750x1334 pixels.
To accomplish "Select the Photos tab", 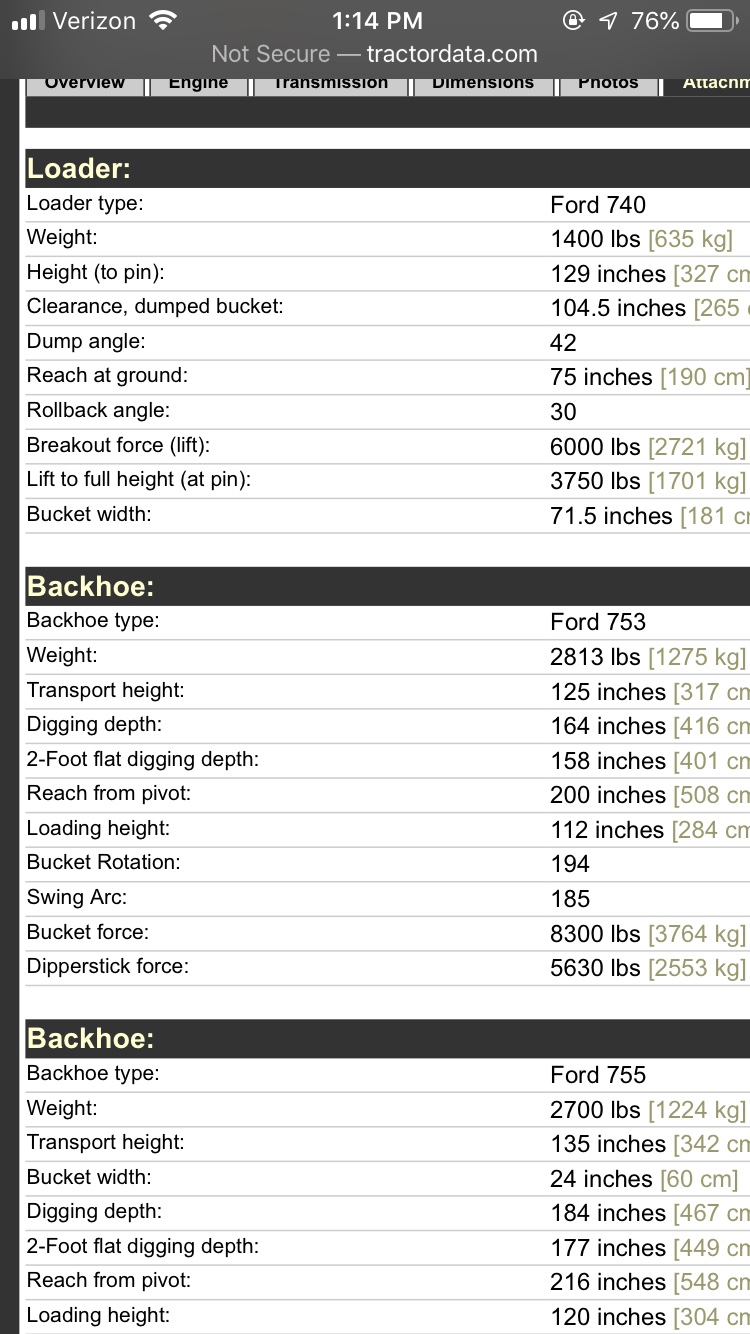I will (608, 84).
